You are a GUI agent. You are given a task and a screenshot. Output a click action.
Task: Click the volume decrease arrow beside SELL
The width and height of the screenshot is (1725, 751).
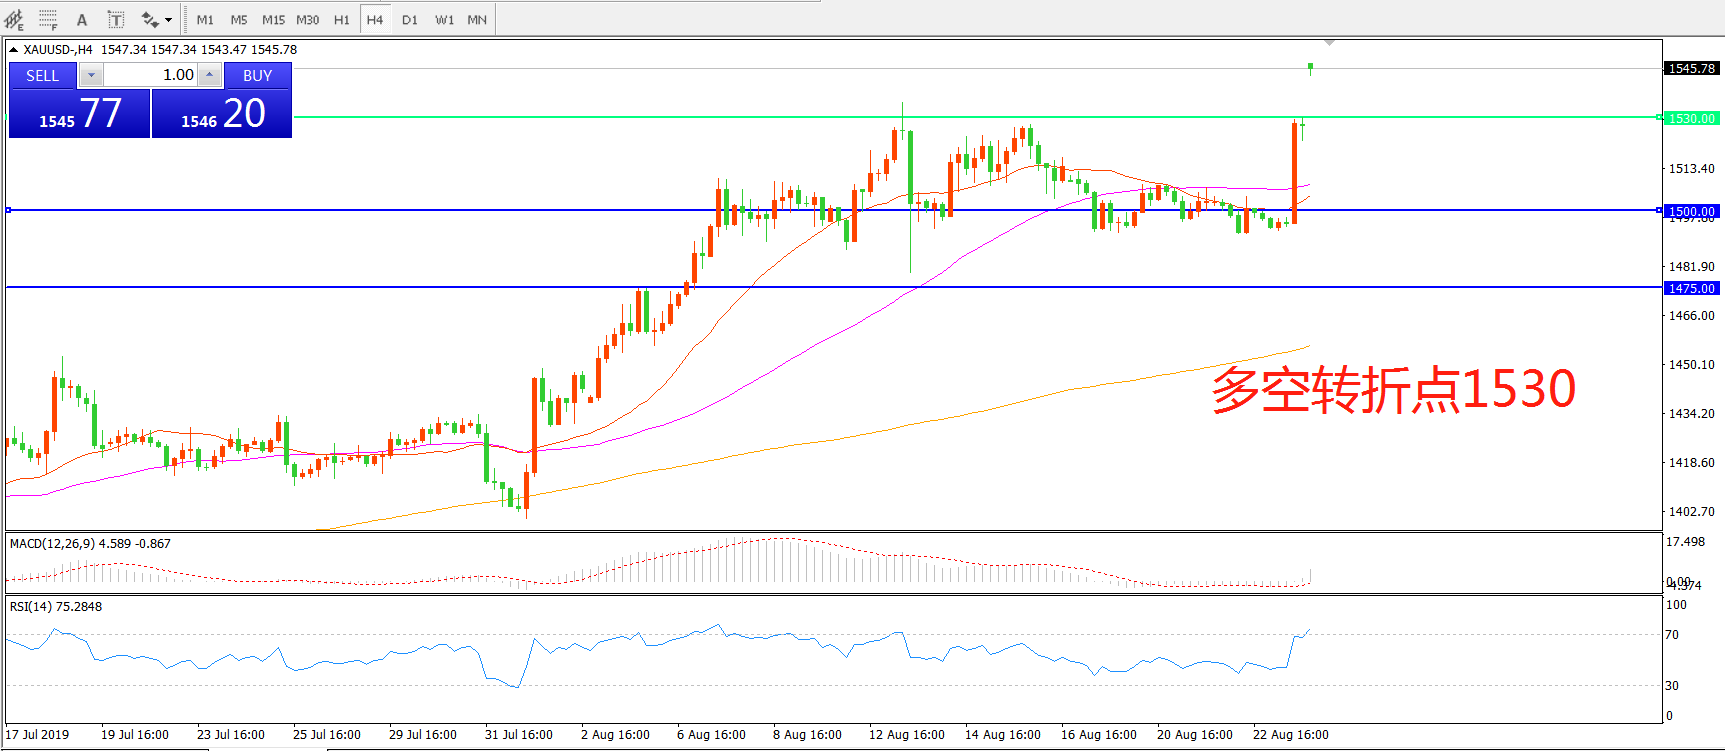click(91, 75)
